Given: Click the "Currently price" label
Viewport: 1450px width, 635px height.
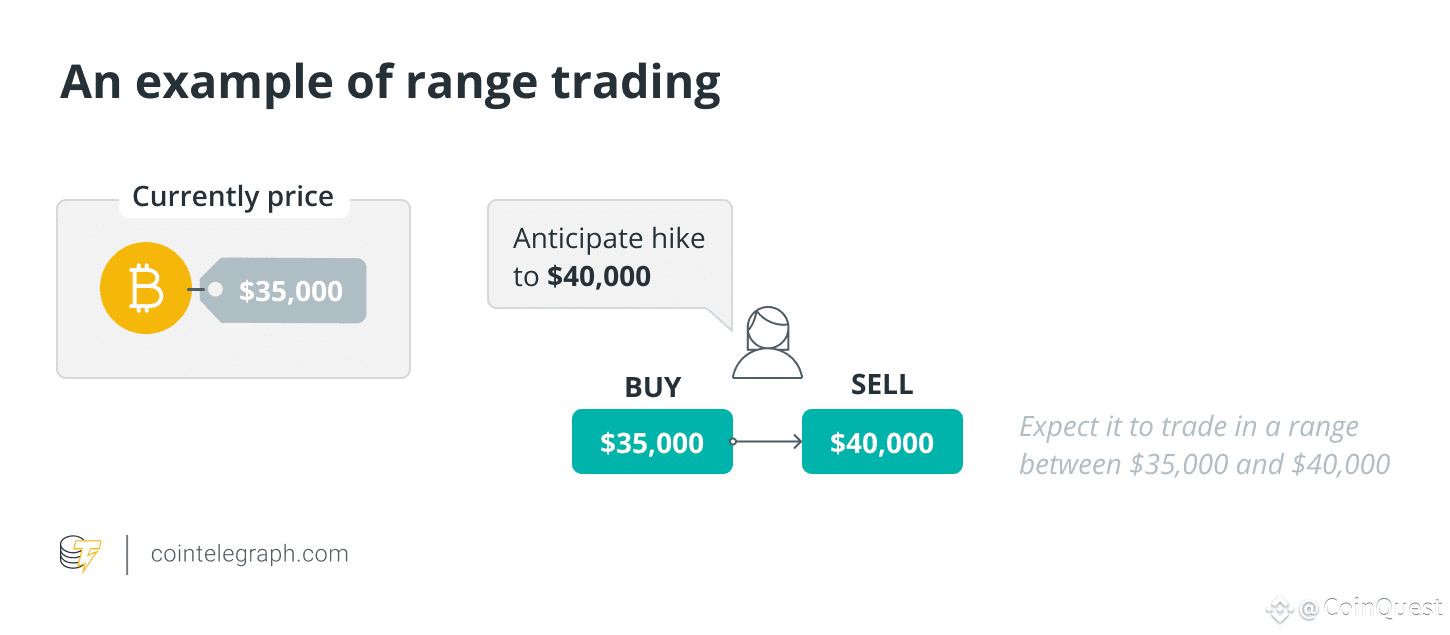Looking at the screenshot, I should [x=233, y=196].
